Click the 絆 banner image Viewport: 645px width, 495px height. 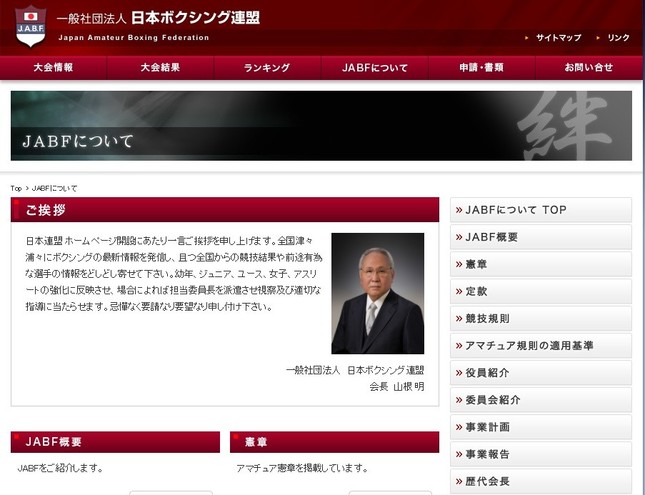[x=321, y=126]
